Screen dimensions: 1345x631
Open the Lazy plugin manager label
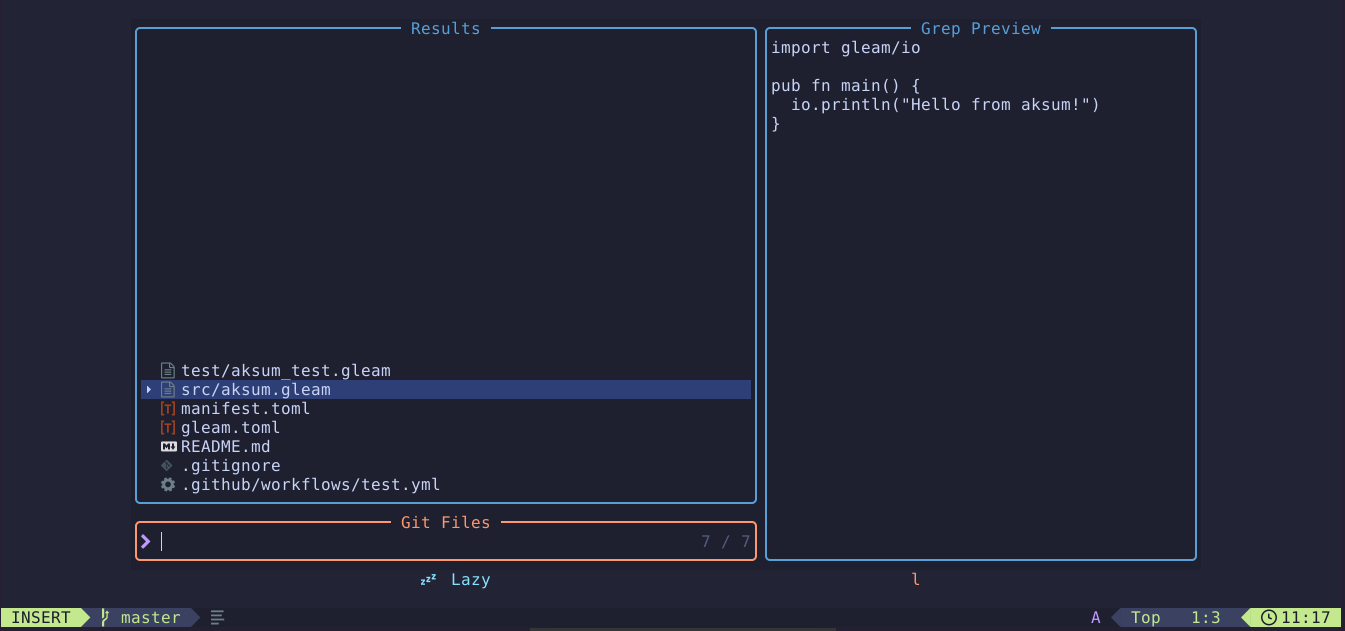point(470,579)
